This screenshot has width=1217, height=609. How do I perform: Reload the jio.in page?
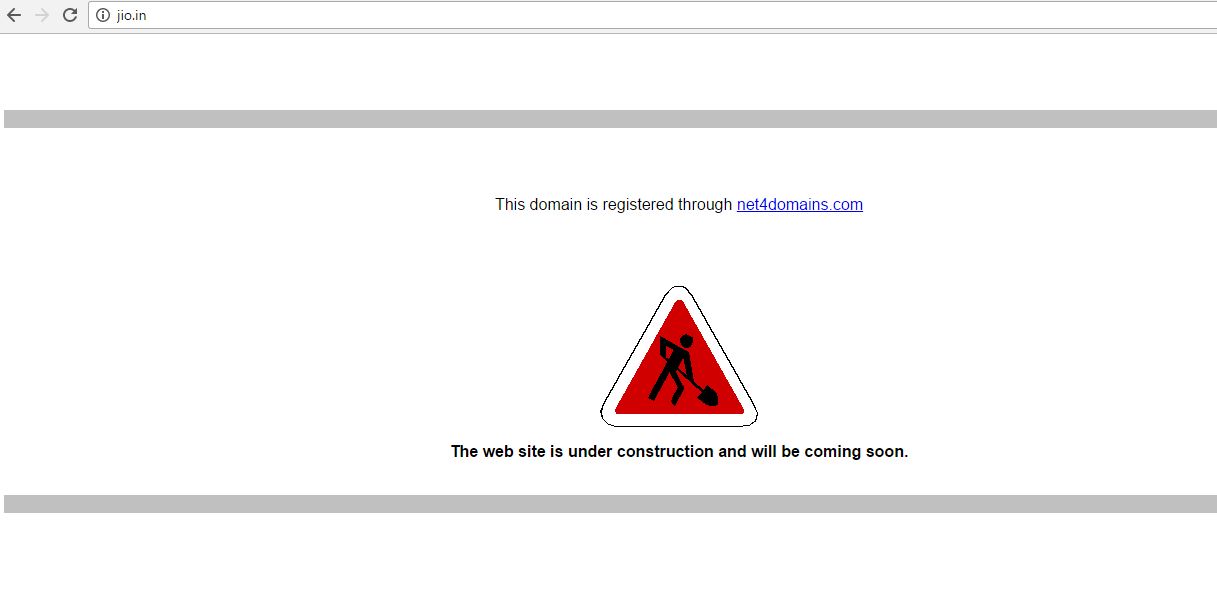click(x=70, y=15)
